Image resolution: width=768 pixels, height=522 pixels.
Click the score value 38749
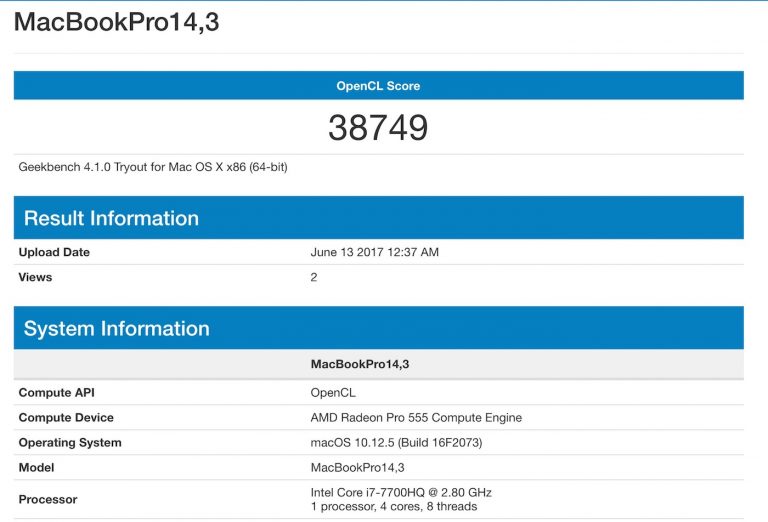pyautogui.click(x=378, y=128)
